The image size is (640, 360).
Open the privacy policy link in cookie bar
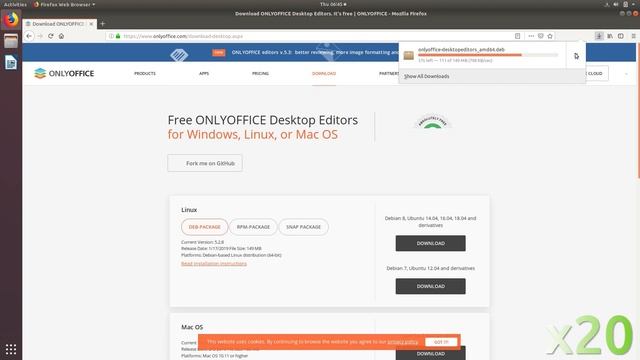(x=403, y=342)
